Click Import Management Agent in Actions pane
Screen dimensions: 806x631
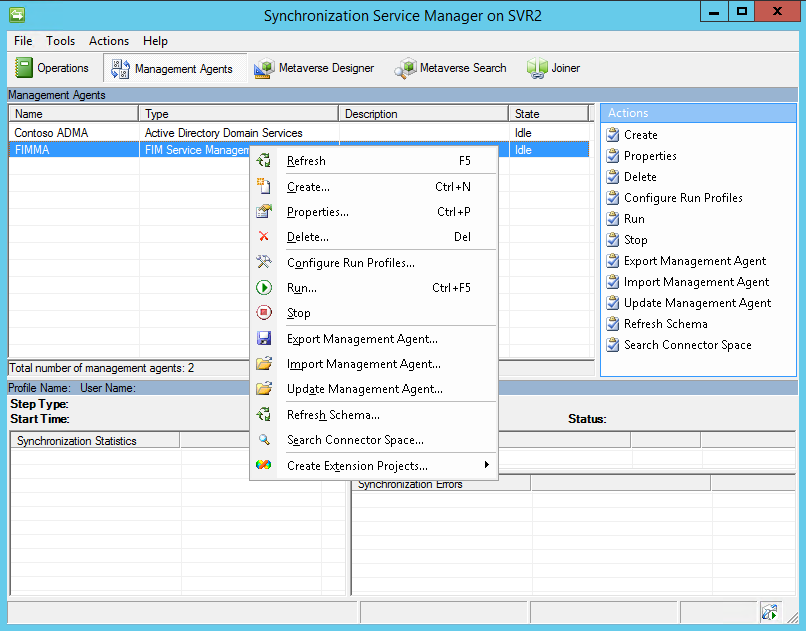click(696, 282)
